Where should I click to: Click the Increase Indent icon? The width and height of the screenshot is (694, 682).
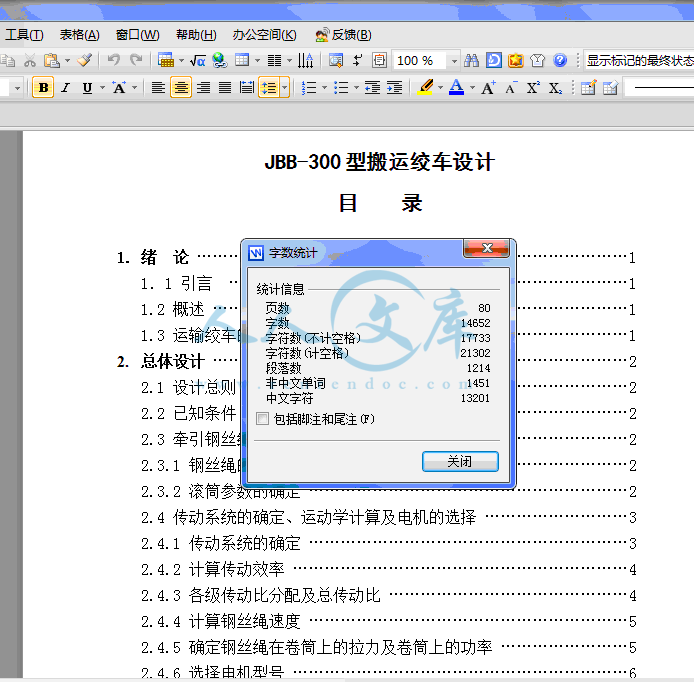click(x=394, y=88)
